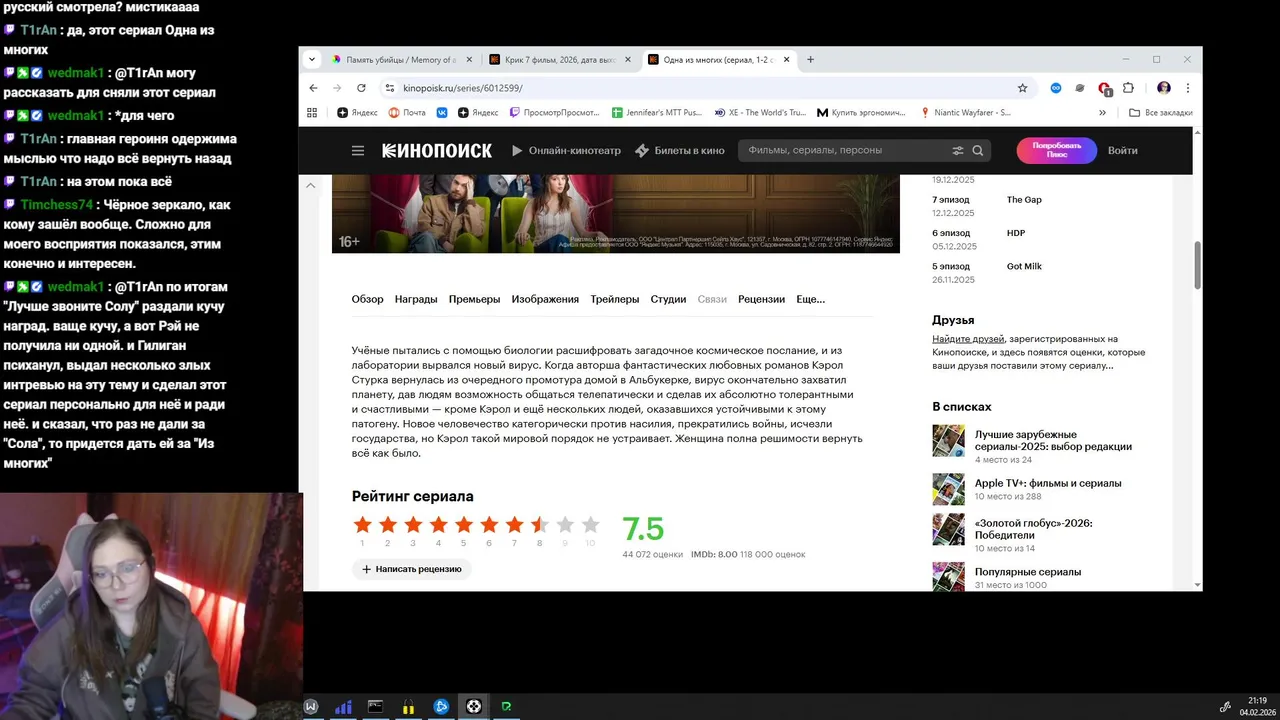This screenshot has width=1280, height=720.
Task: Click the pen icon in system tray
Action: pyautogui.click(x=1225, y=706)
